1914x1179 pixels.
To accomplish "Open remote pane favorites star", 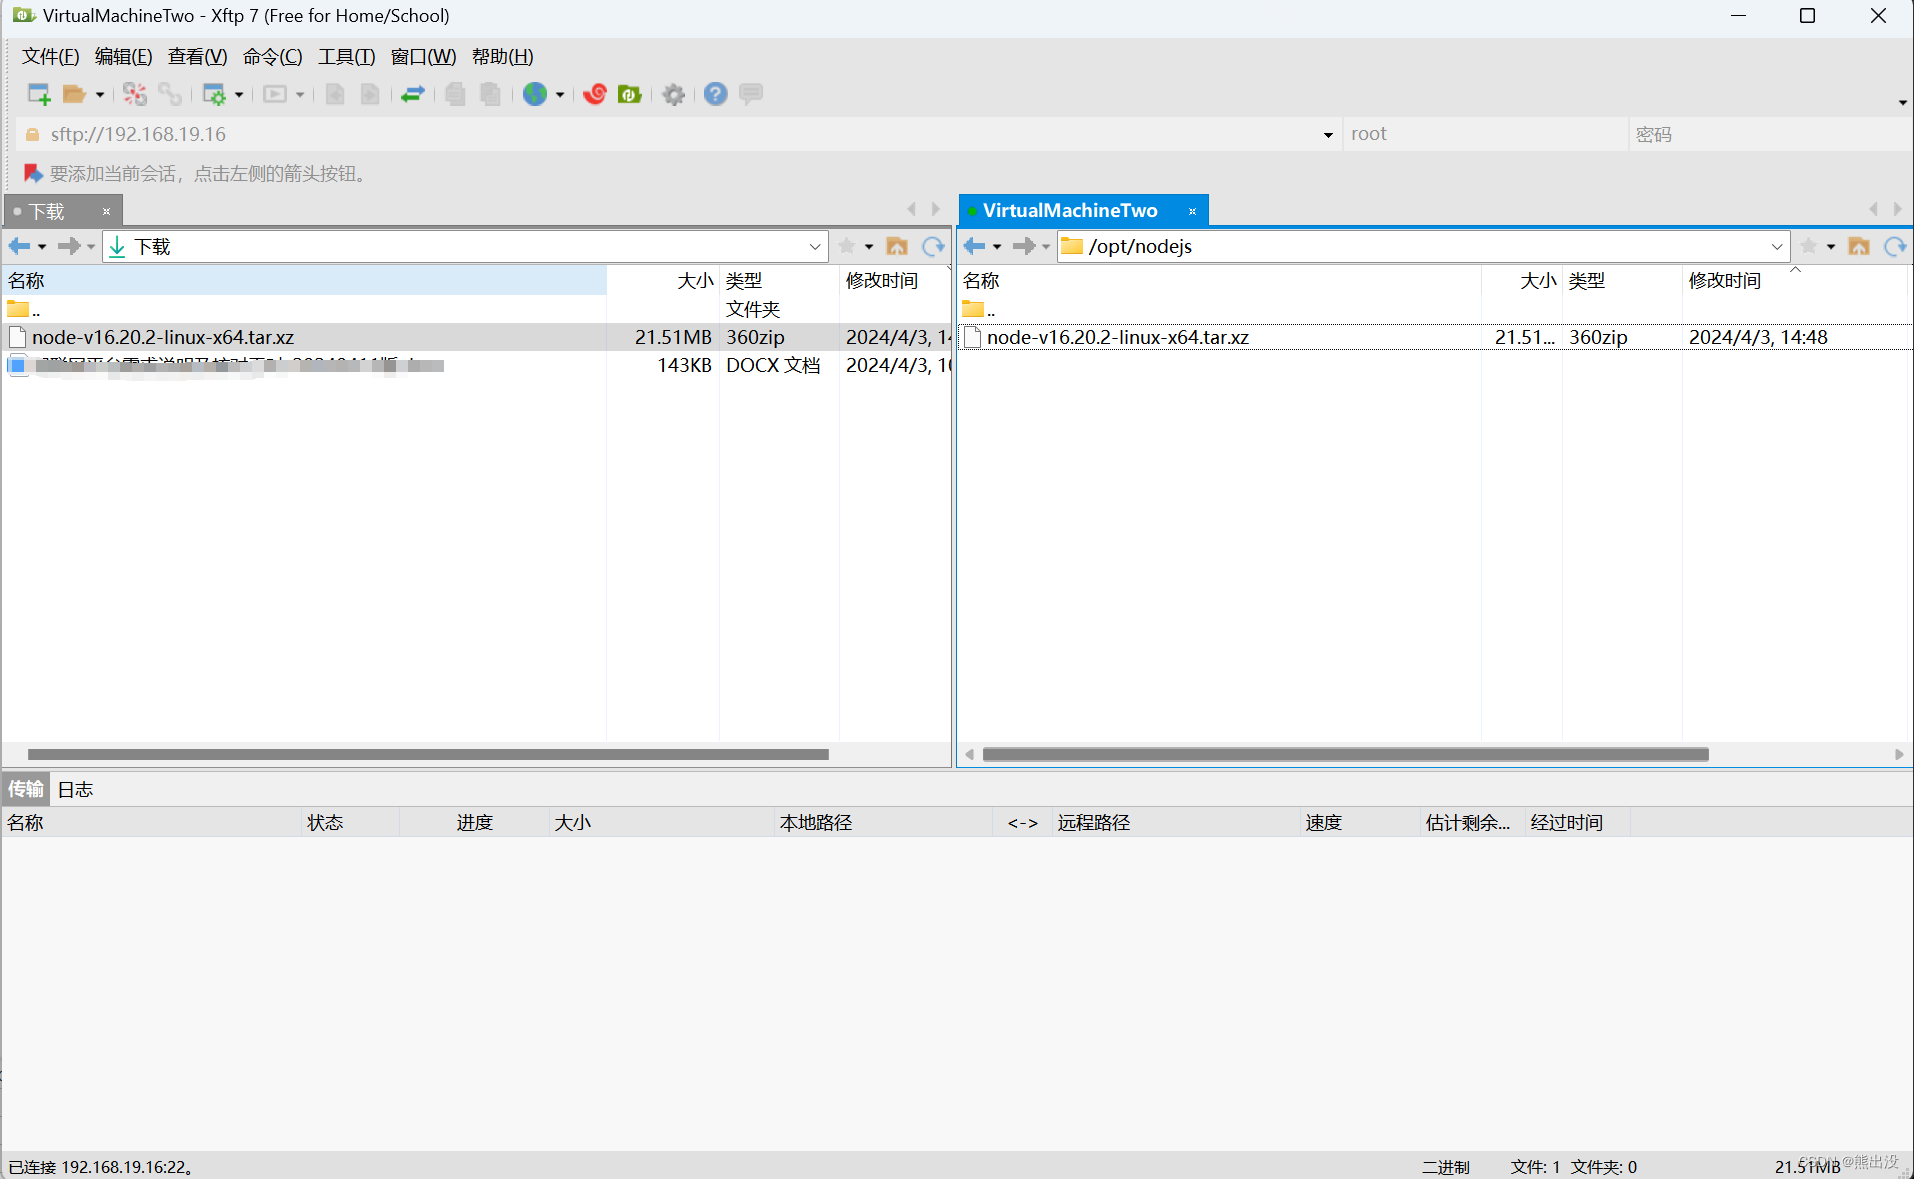I will point(1808,246).
